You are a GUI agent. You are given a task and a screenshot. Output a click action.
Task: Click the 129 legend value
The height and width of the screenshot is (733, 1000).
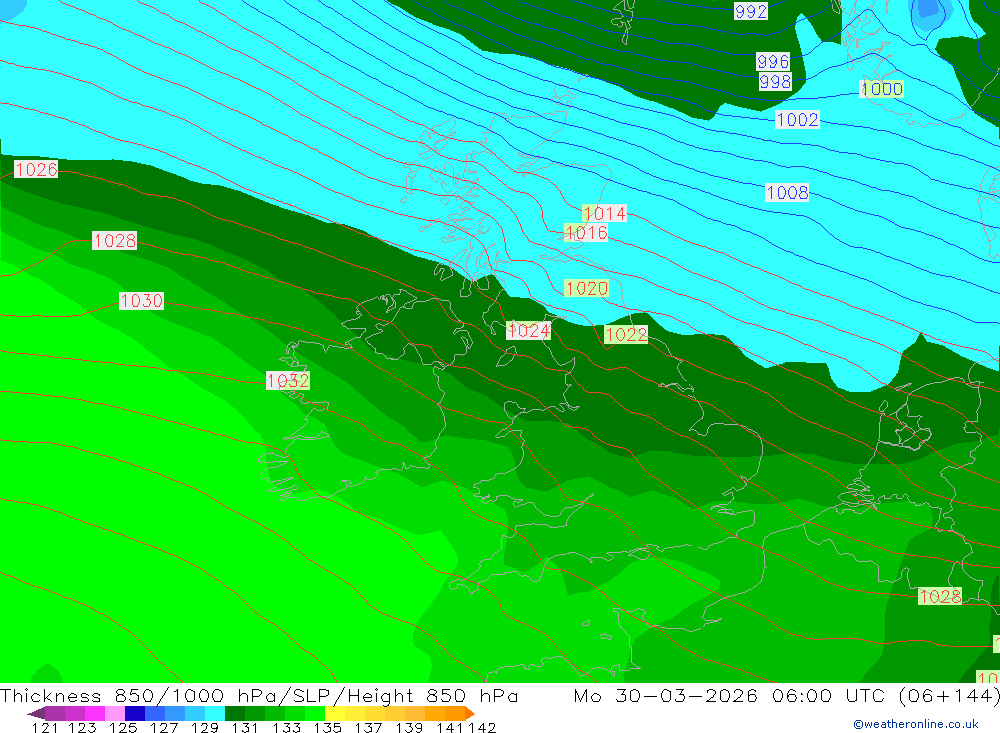tap(205, 728)
